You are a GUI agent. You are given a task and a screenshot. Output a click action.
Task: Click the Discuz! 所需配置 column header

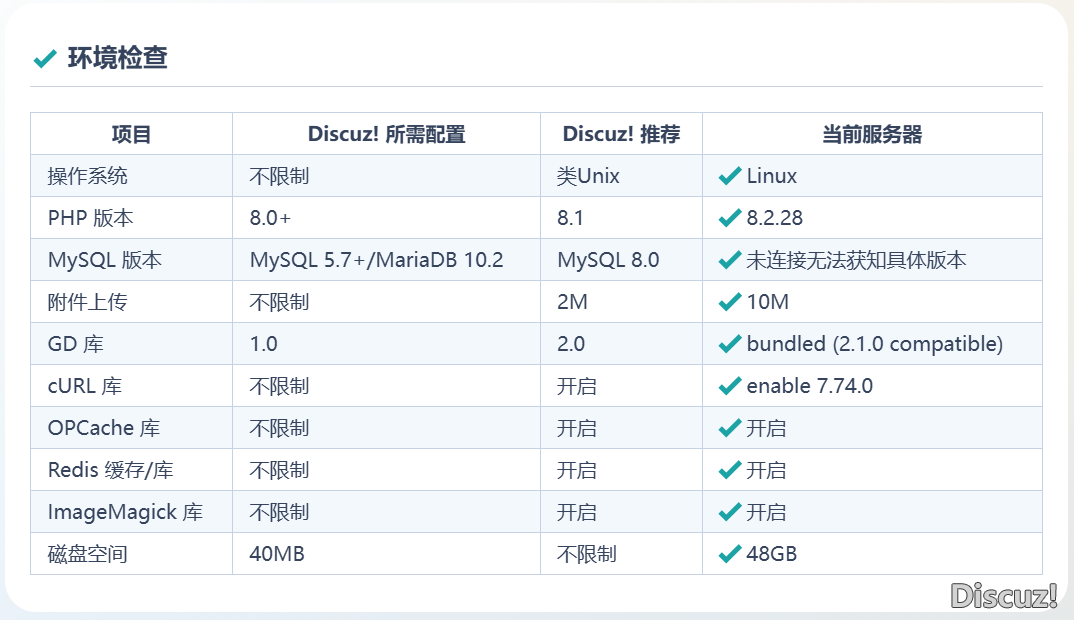[x=386, y=134]
